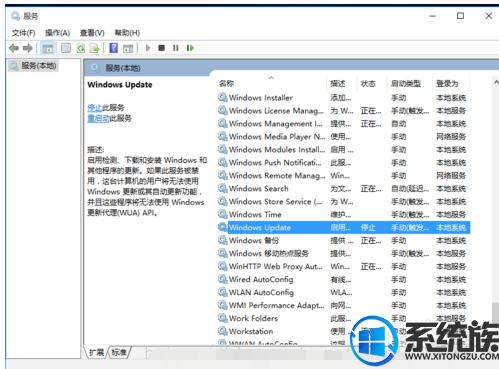This screenshot has height=369, width=499.
Task: Click the Refresh toolbar icon
Action: [x=81, y=48]
